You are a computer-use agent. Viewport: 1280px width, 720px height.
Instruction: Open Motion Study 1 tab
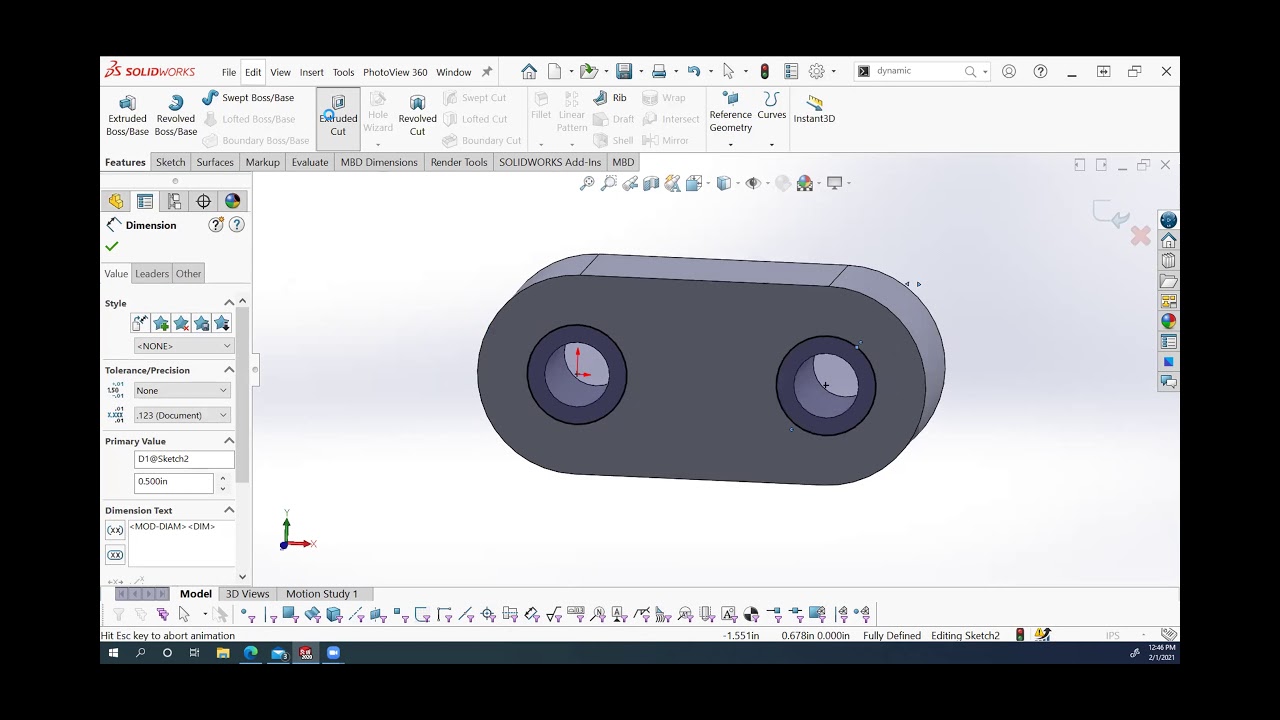pyautogui.click(x=321, y=594)
